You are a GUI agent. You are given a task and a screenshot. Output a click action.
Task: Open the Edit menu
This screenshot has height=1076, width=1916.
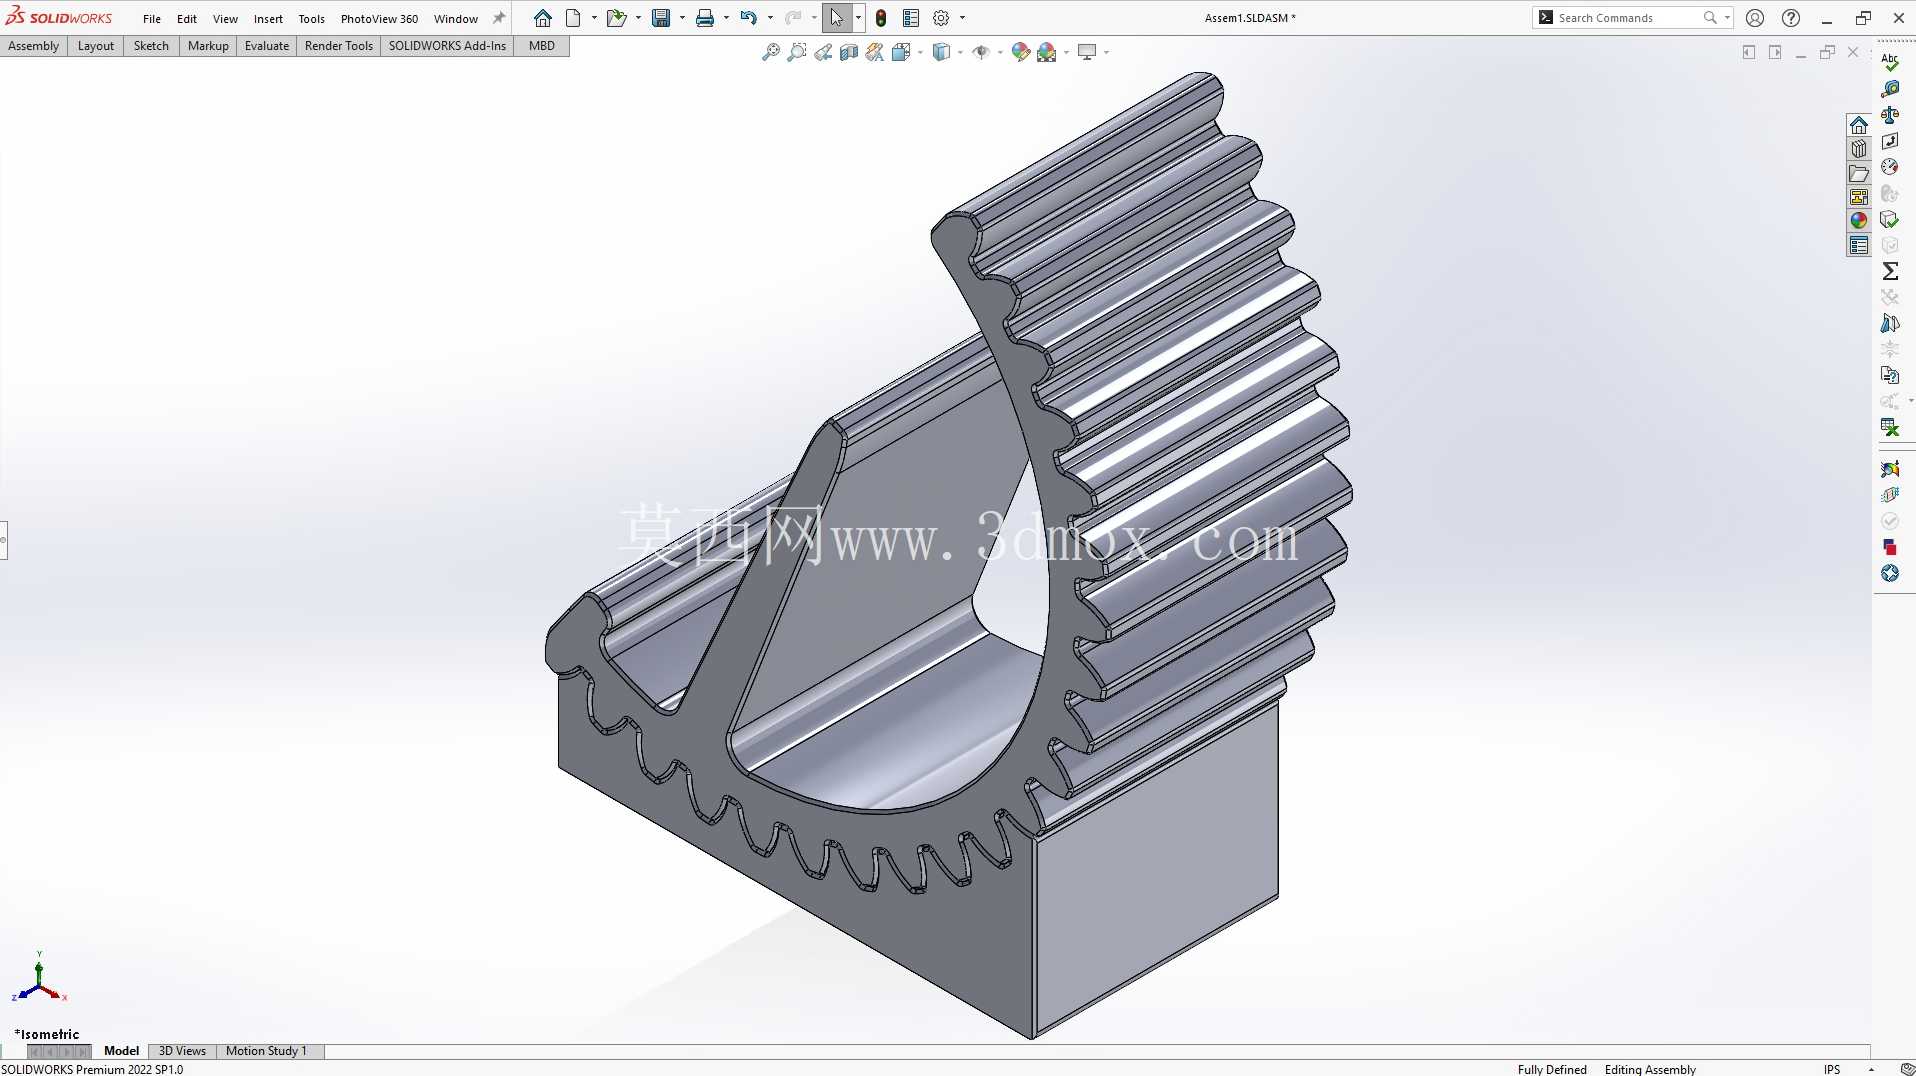click(187, 19)
